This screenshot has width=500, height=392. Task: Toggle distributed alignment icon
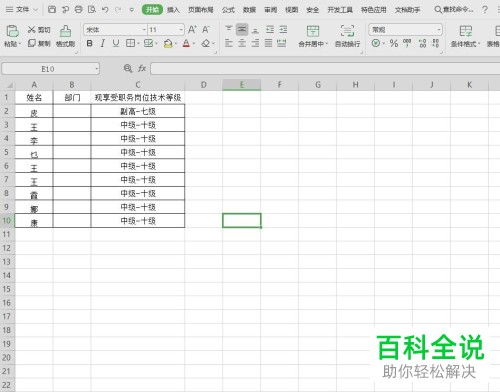pyautogui.click(x=282, y=43)
